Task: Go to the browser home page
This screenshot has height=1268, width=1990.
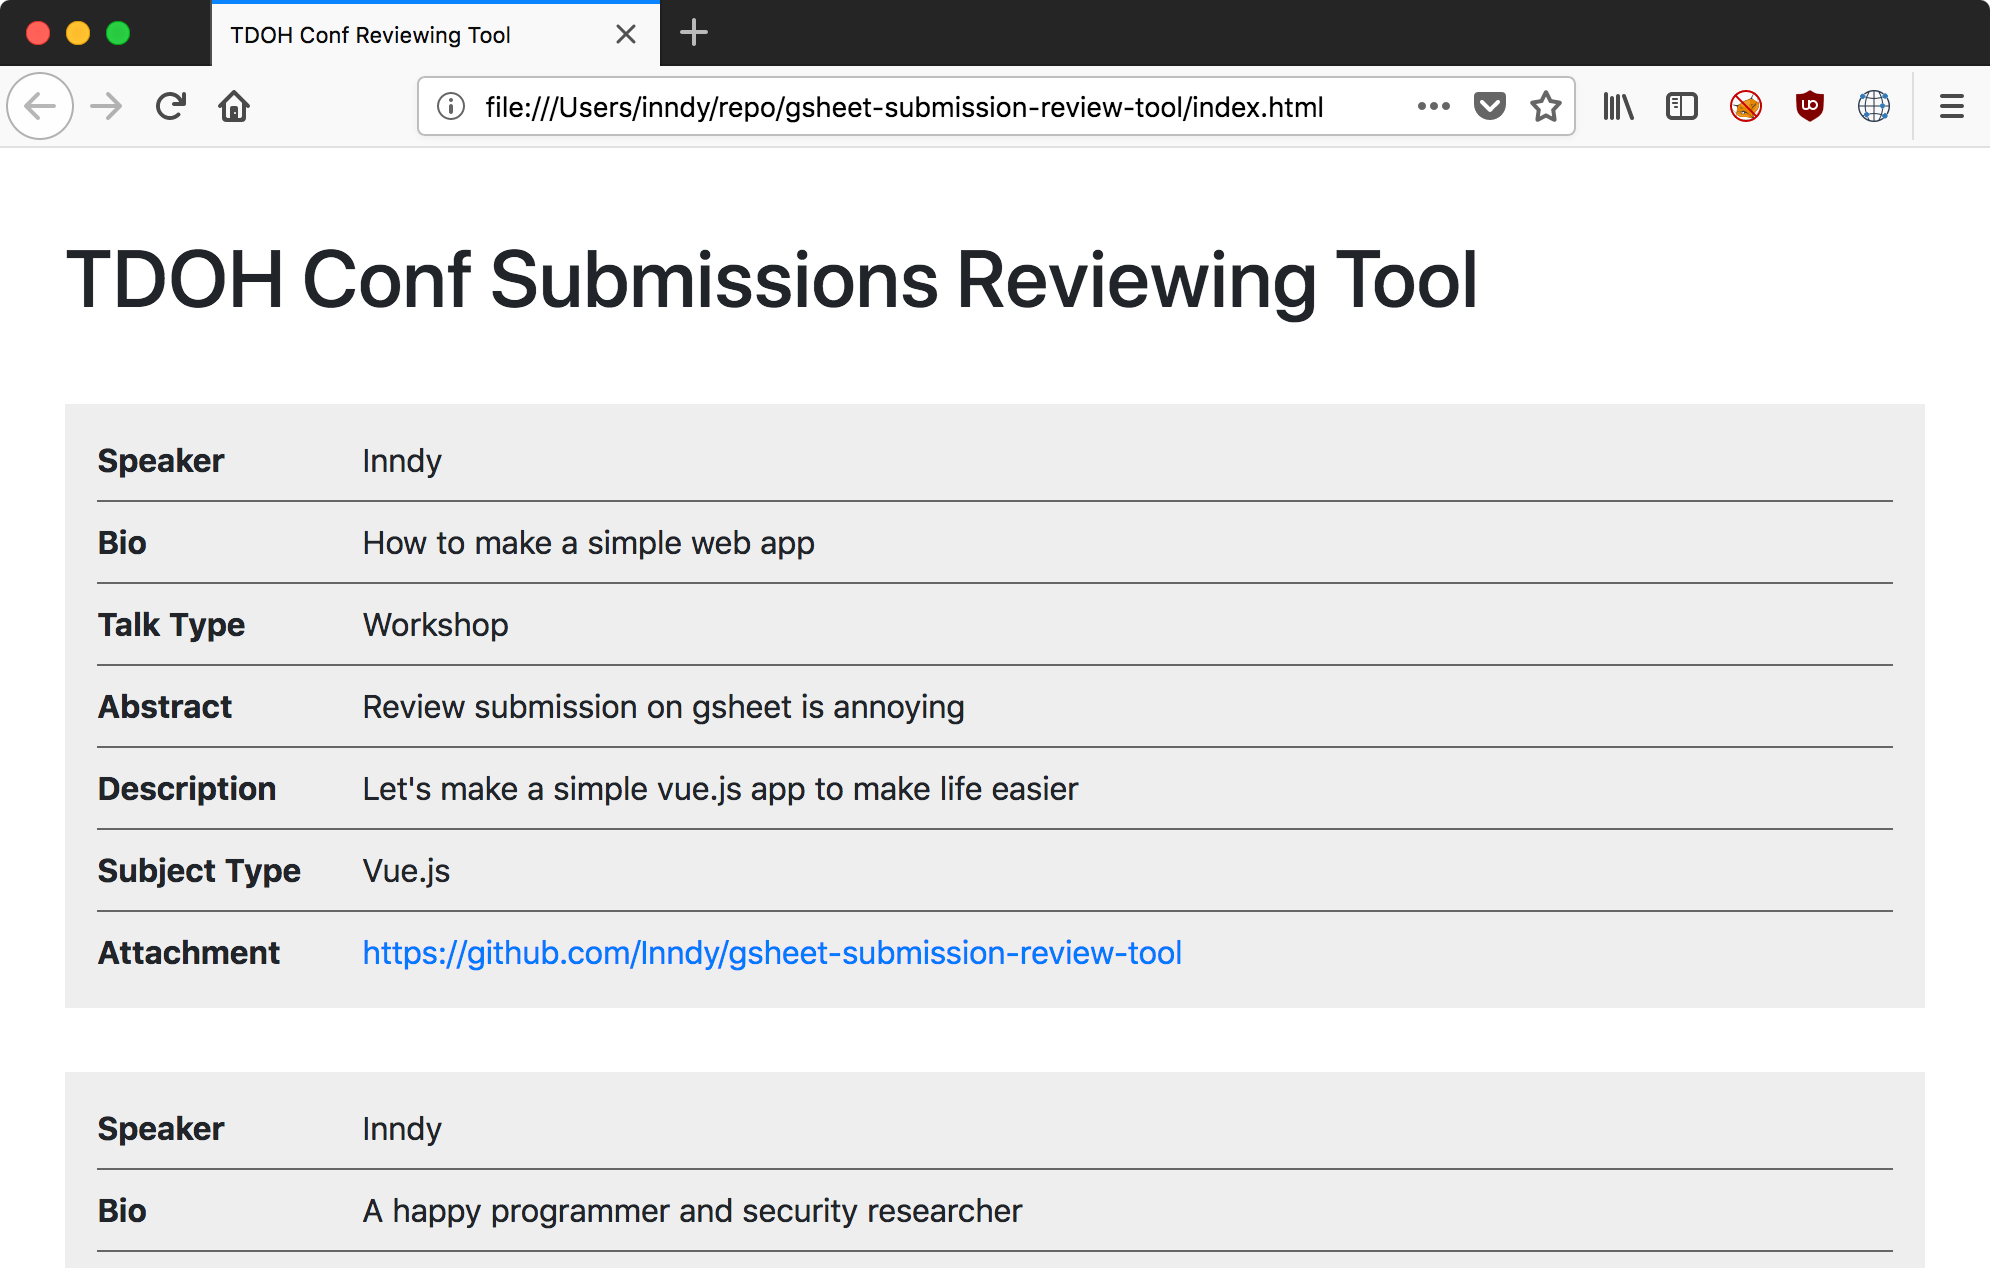Action: pyautogui.click(x=234, y=106)
